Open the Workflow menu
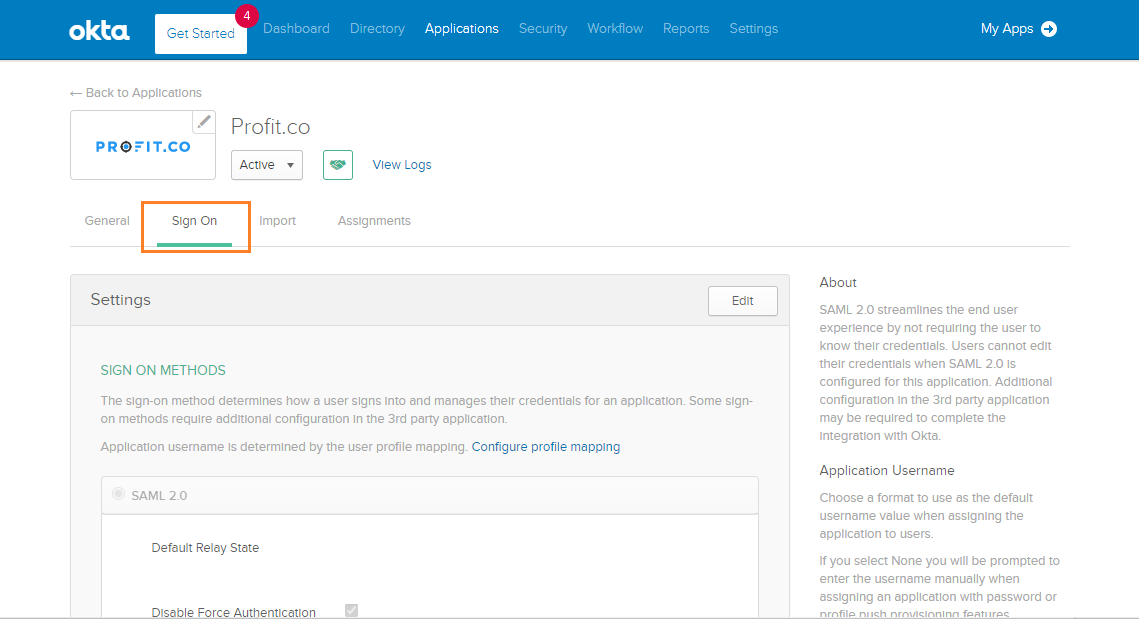 click(x=614, y=28)
